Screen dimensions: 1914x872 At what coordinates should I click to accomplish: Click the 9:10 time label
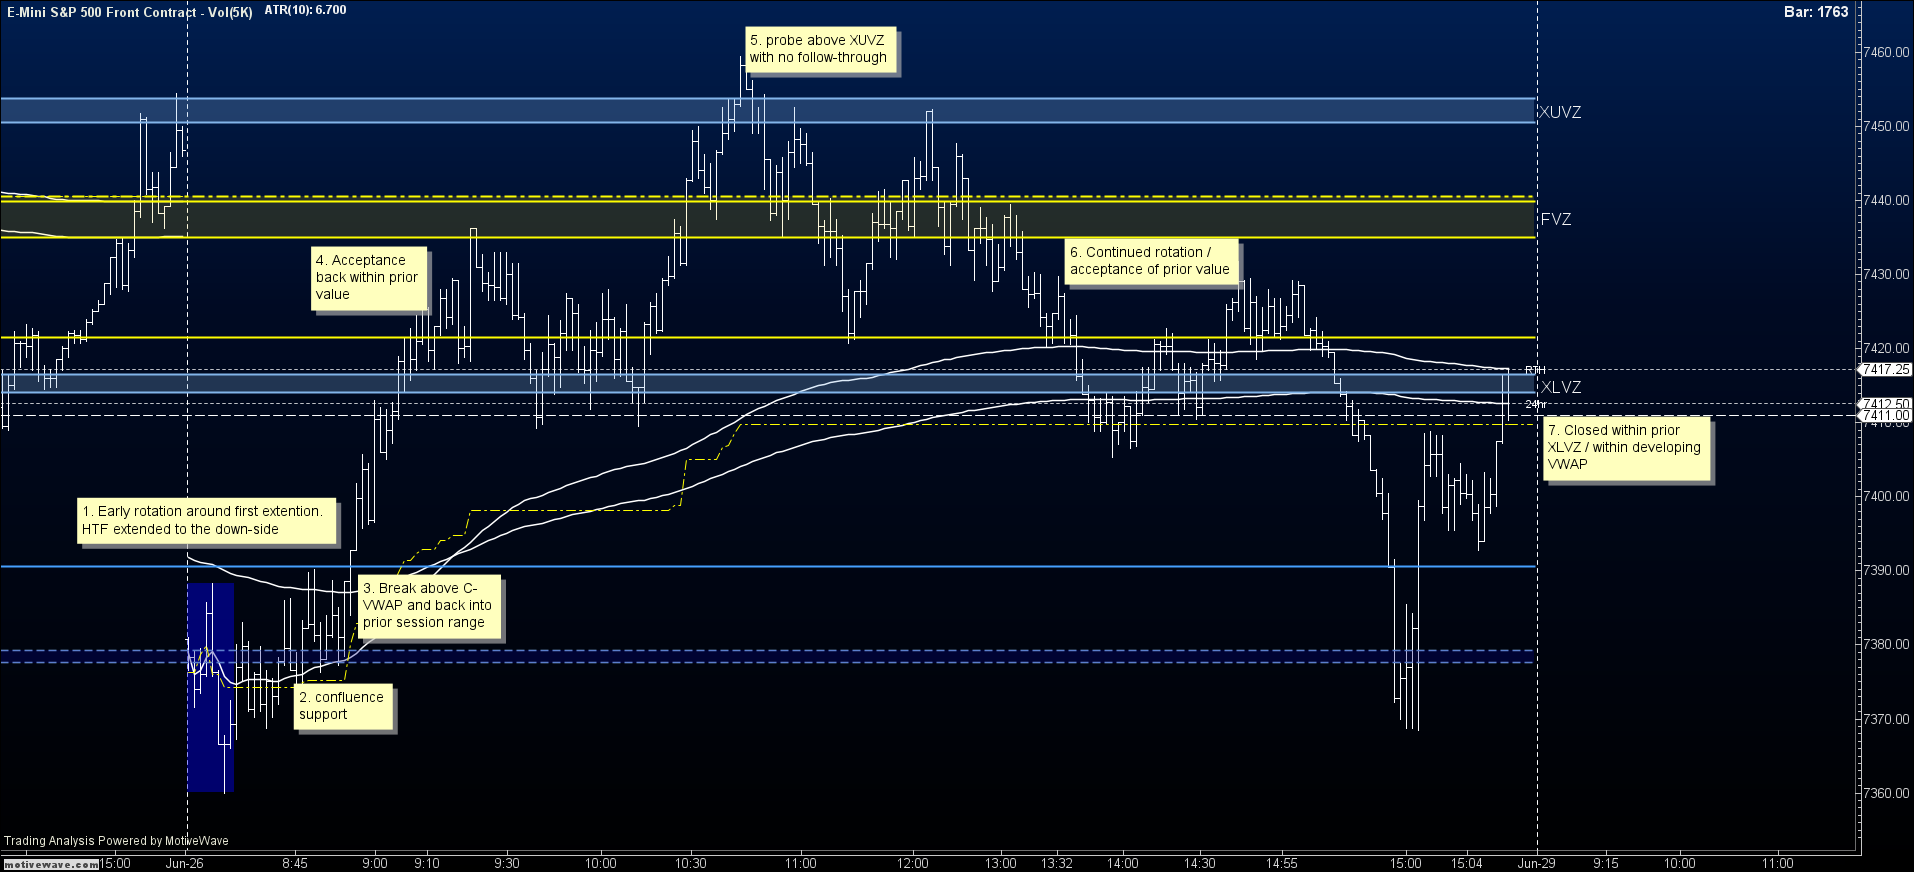(x=427, y=863)
